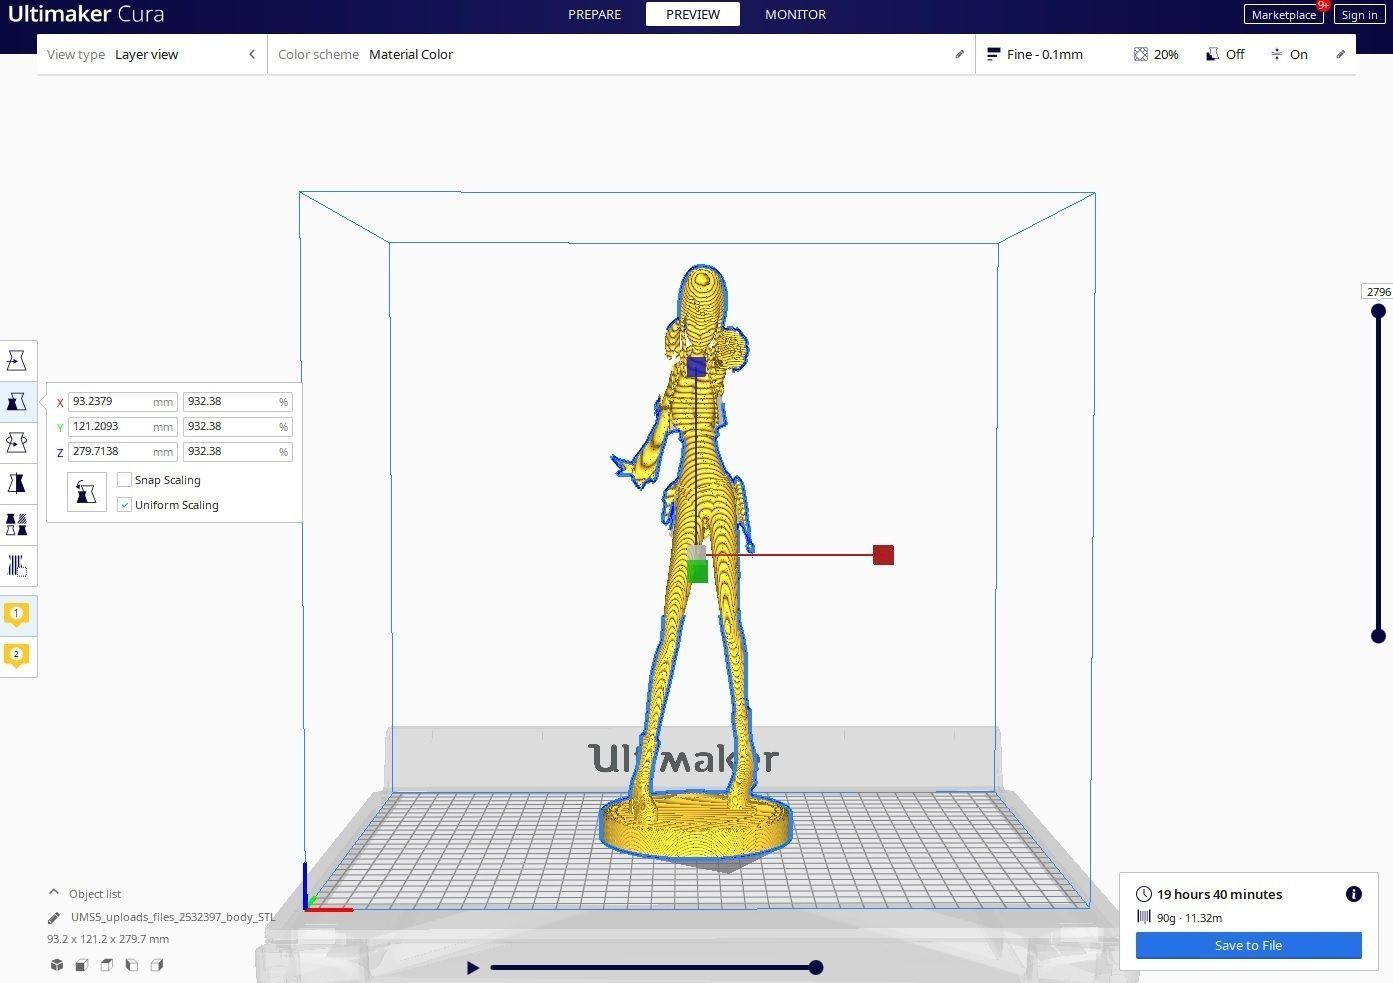Click the pencil icon to rename job

coord(54,917)
